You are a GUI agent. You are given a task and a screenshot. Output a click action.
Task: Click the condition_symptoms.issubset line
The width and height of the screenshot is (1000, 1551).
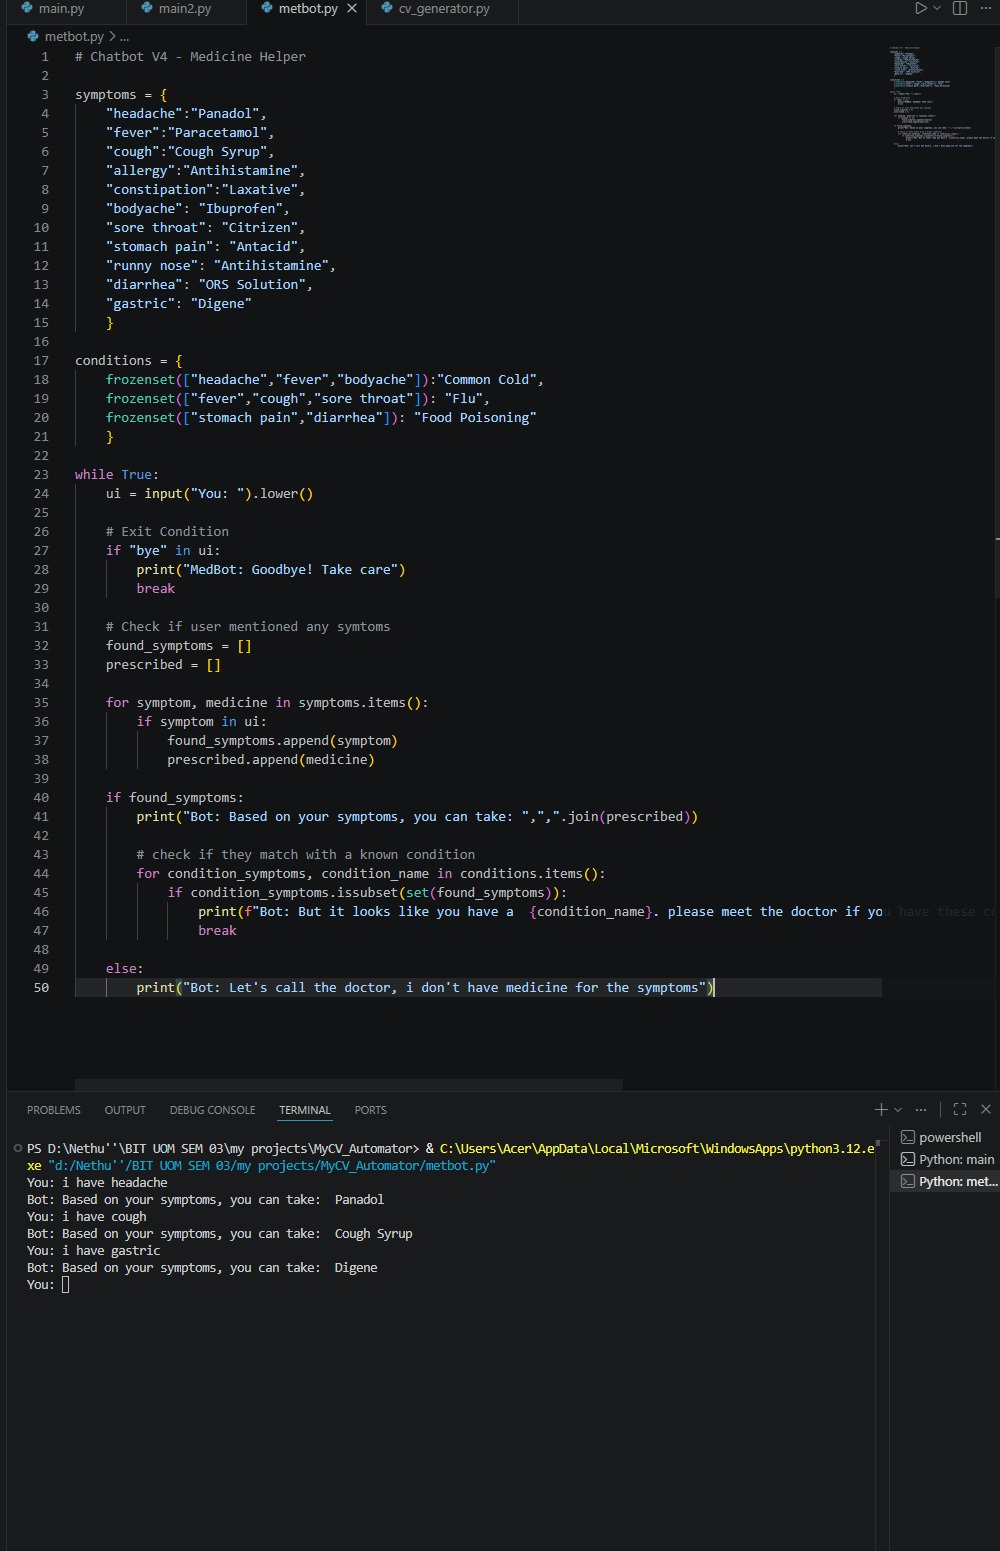[x=367, y=892]
